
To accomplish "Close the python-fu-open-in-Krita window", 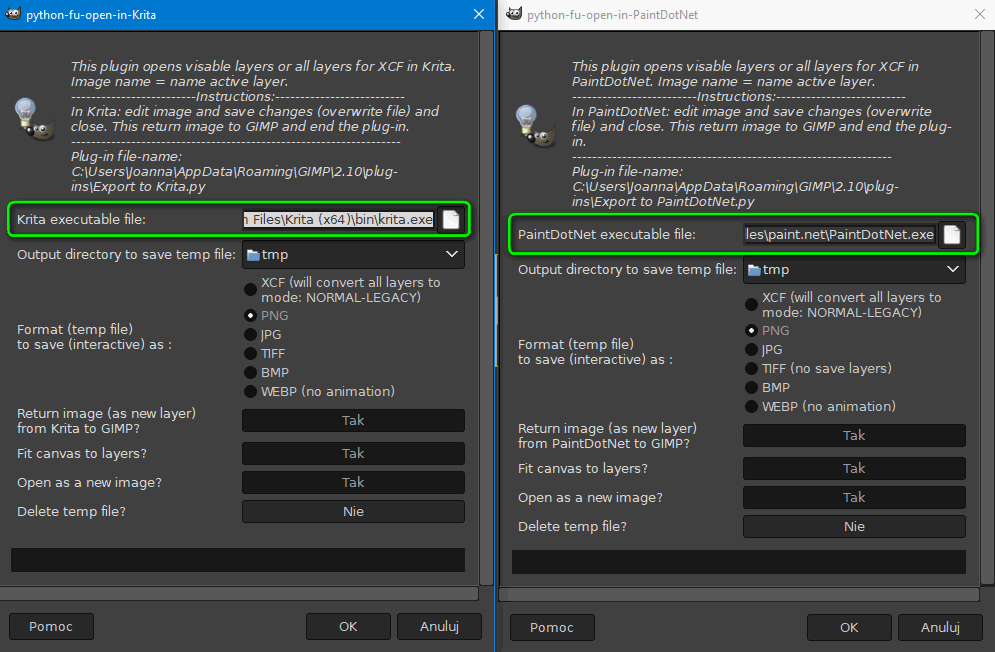I will (x=479, y=14).
